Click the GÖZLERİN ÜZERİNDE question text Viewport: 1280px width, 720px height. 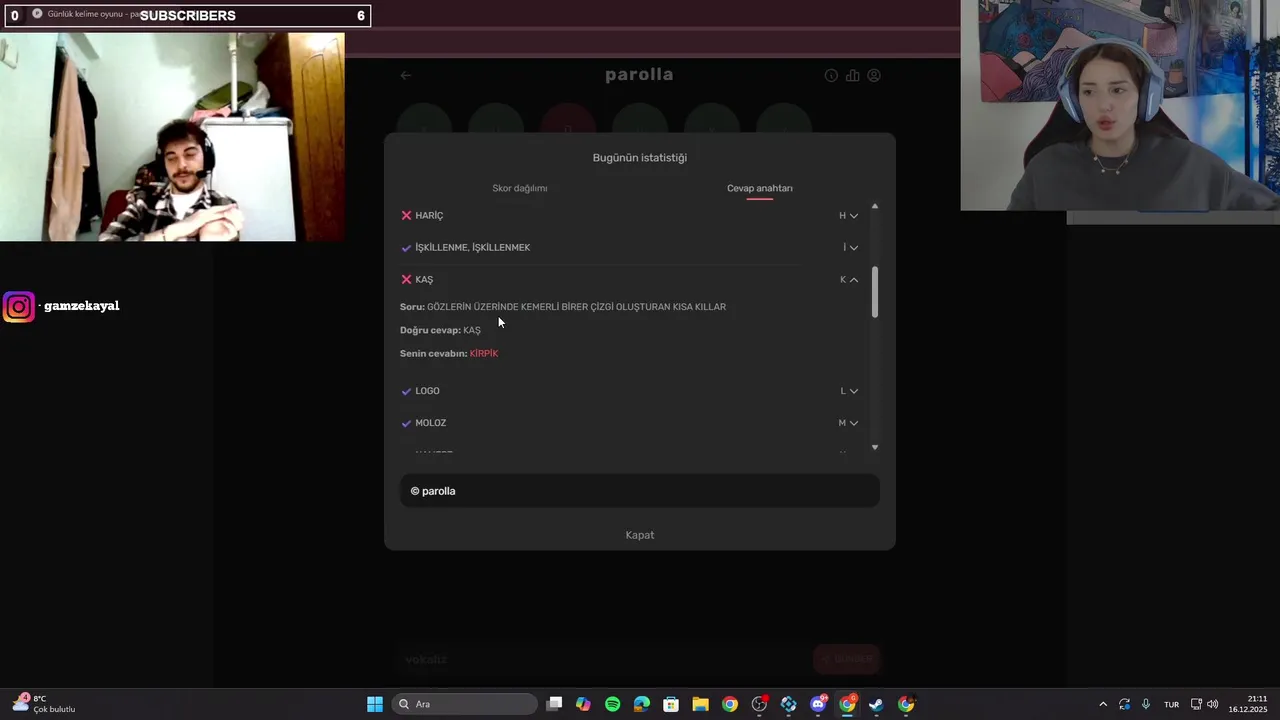click(577, 307)
